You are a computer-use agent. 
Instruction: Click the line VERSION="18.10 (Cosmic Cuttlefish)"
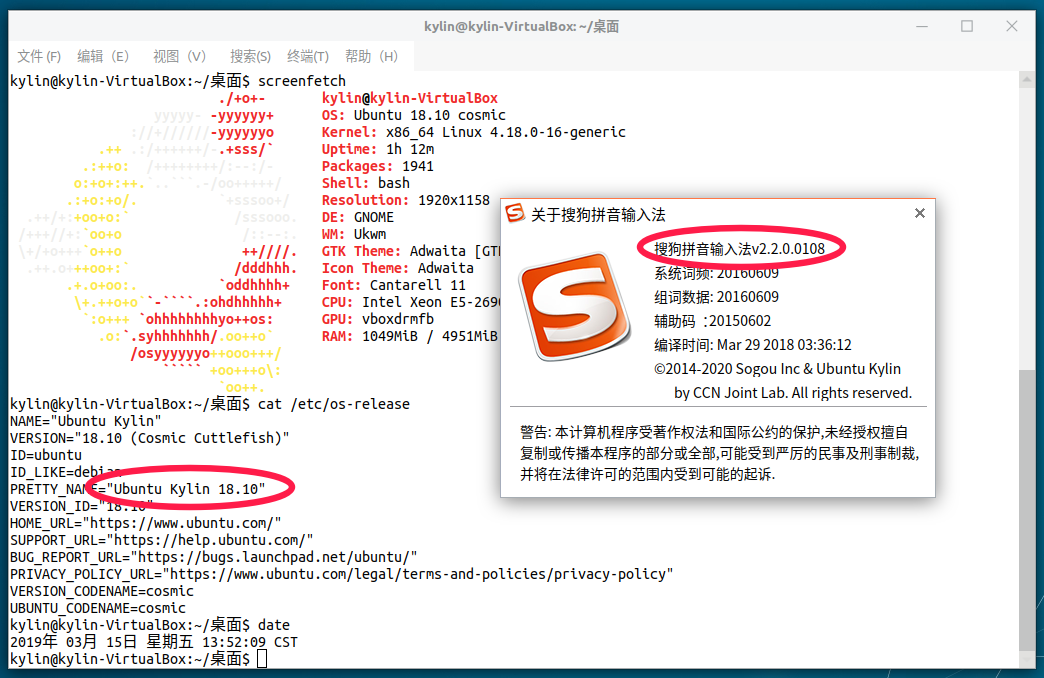[150, 438]
